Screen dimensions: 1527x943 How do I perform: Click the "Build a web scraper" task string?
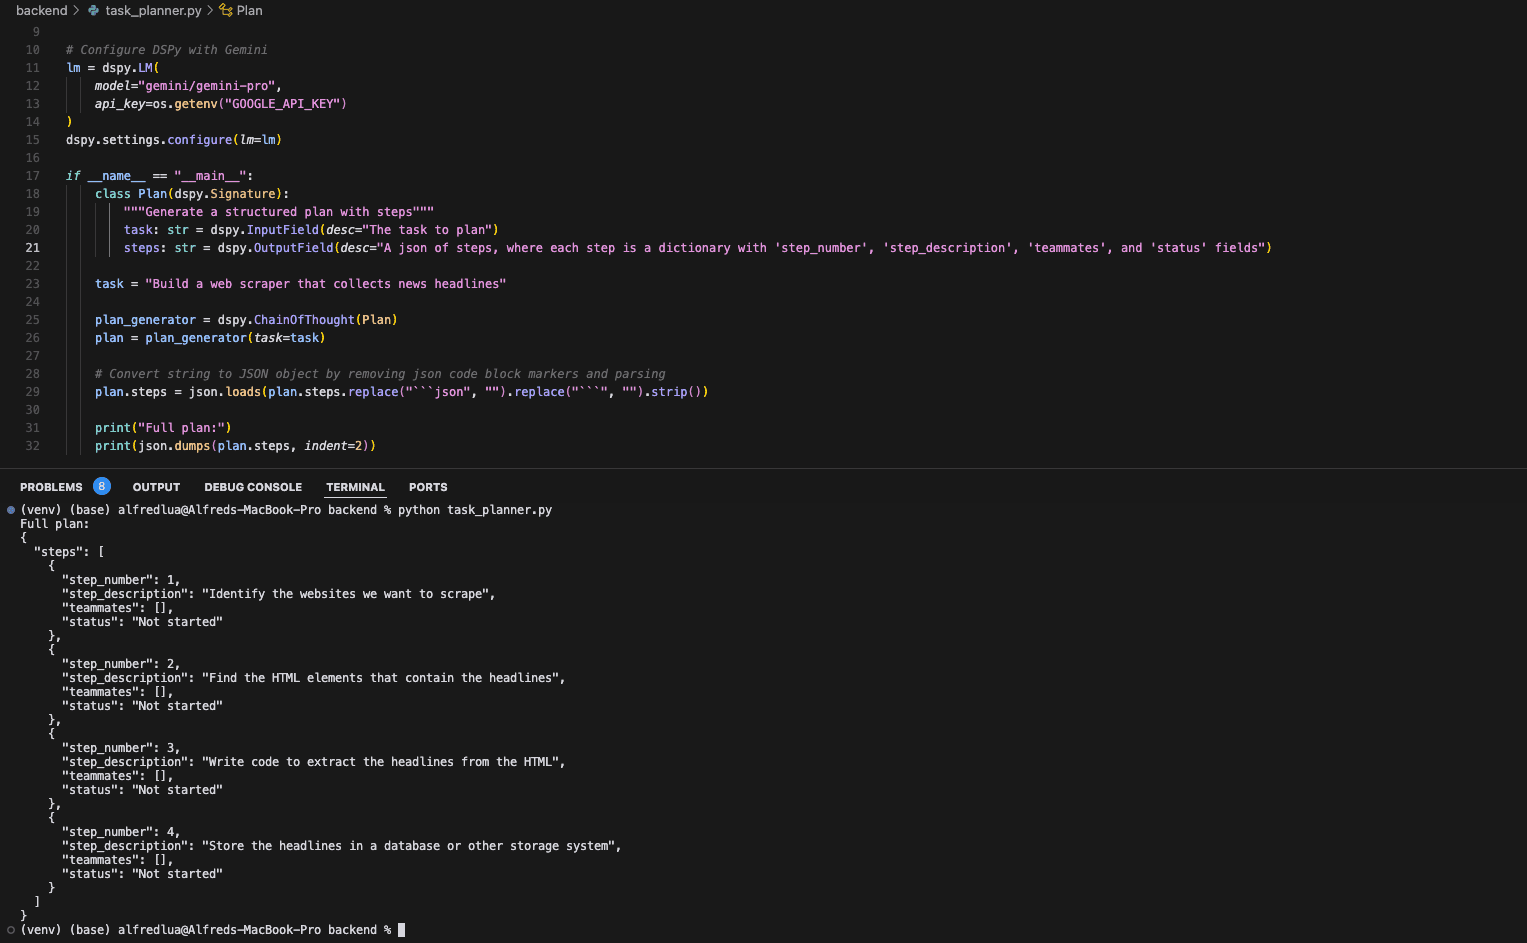326,284
